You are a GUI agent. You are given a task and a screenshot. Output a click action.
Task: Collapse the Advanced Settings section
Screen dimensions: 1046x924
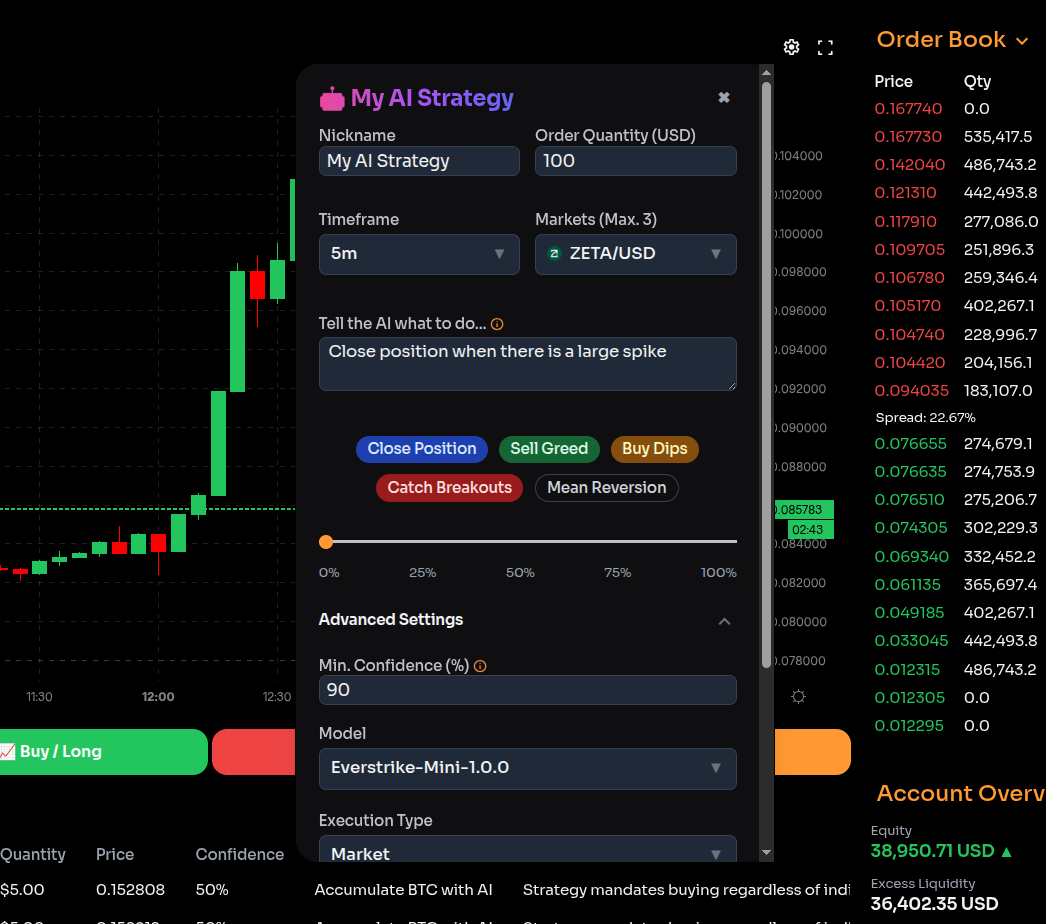click(x=724, y=621)
